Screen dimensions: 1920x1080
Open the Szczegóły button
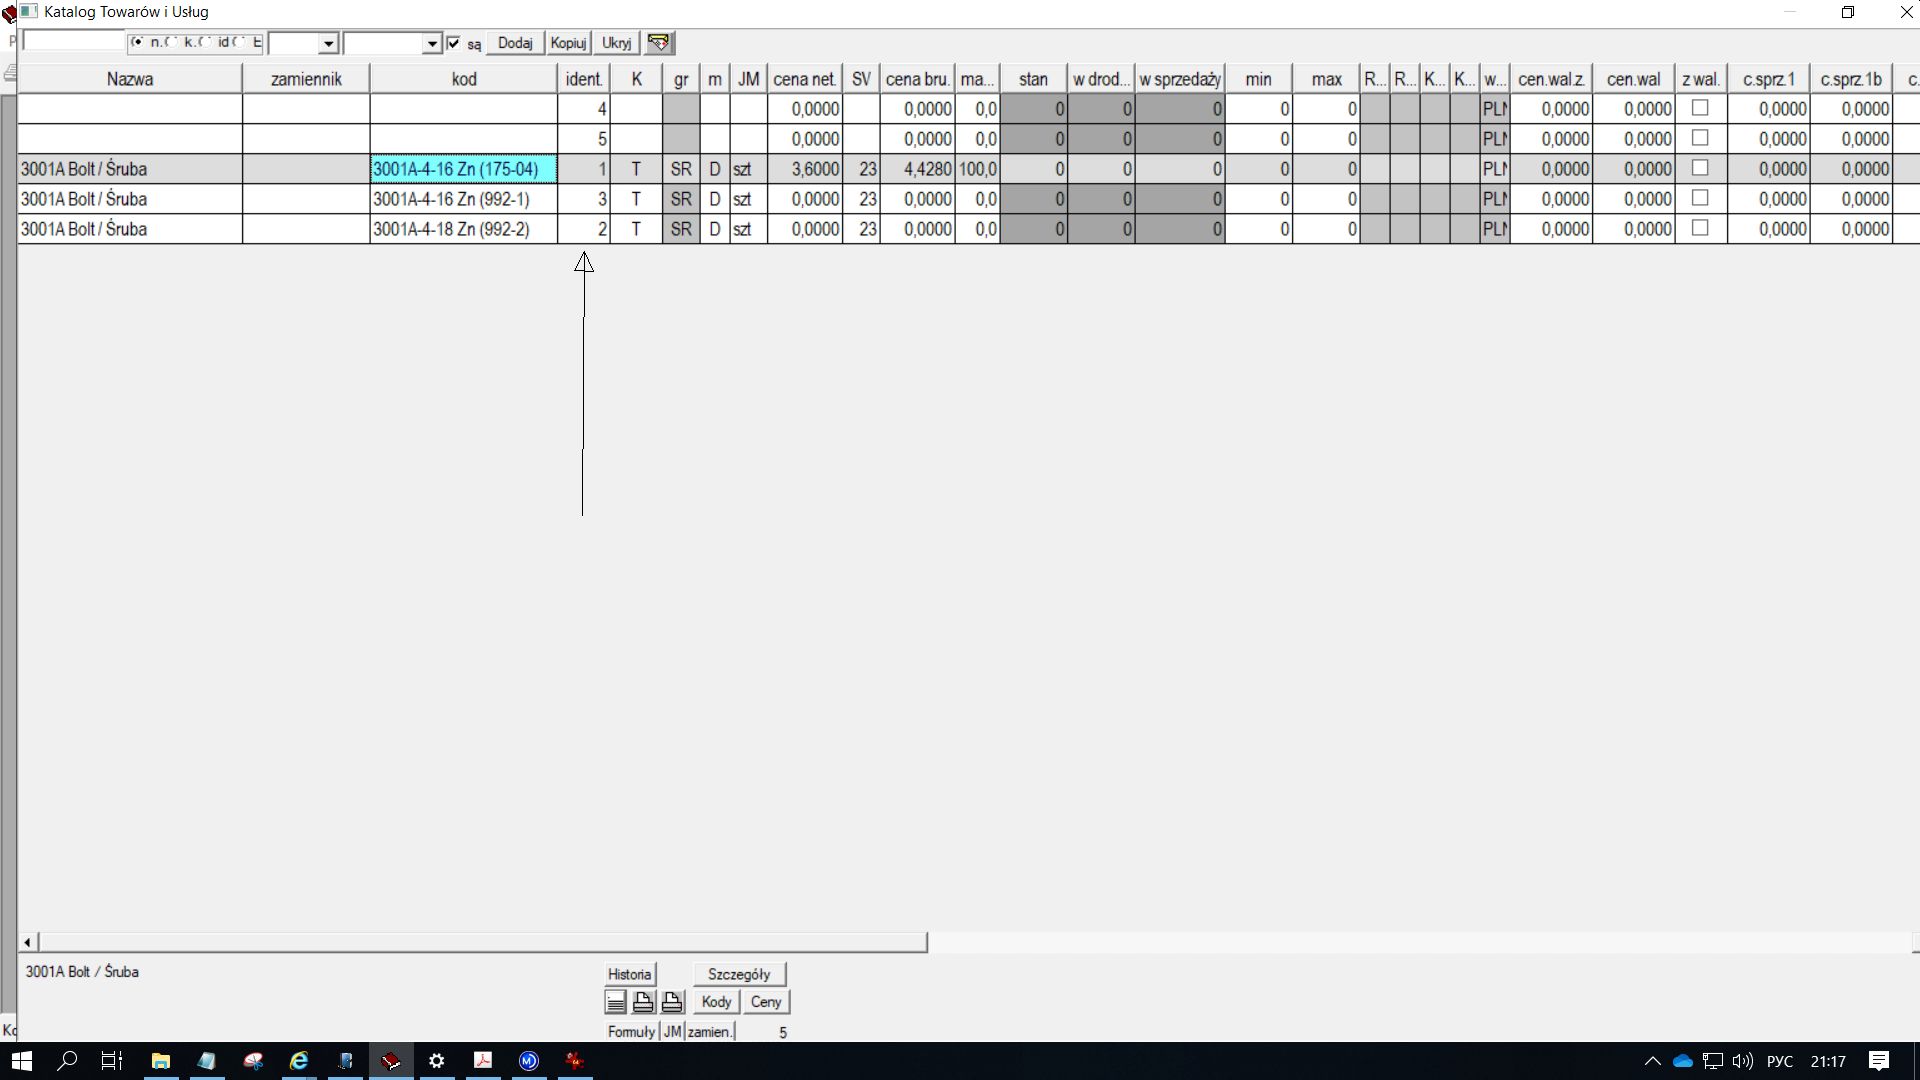739,974
